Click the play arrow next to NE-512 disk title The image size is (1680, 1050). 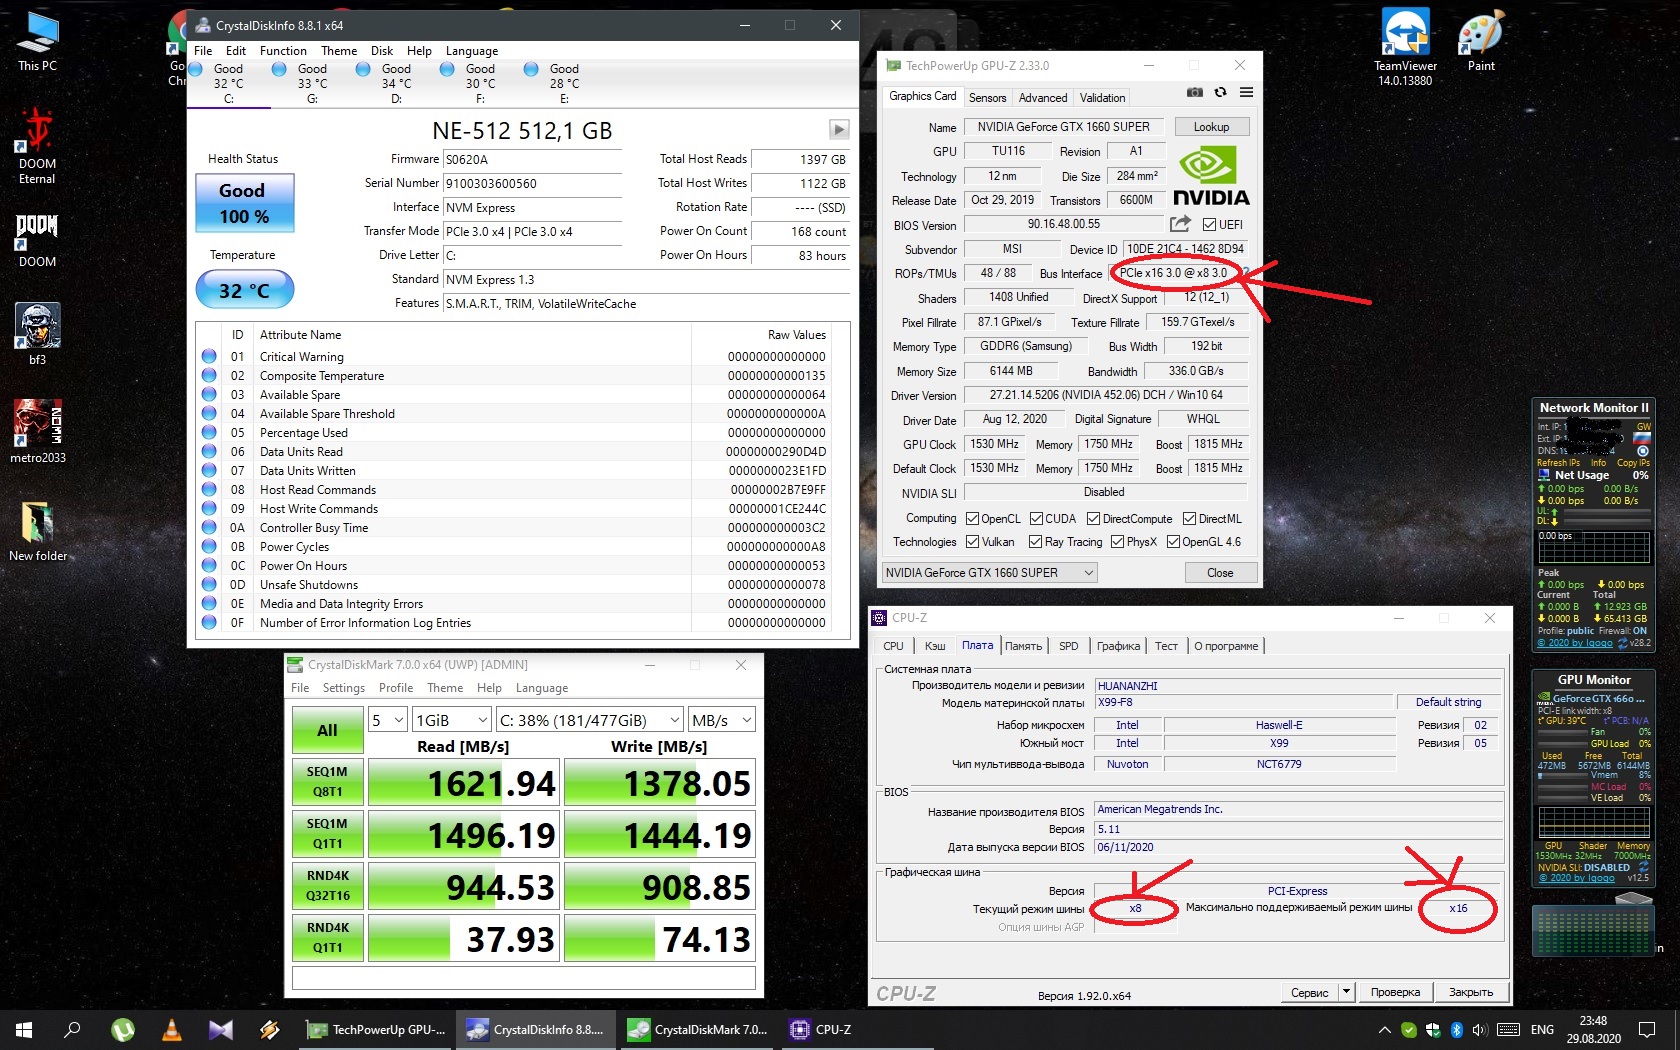(839, 129)
